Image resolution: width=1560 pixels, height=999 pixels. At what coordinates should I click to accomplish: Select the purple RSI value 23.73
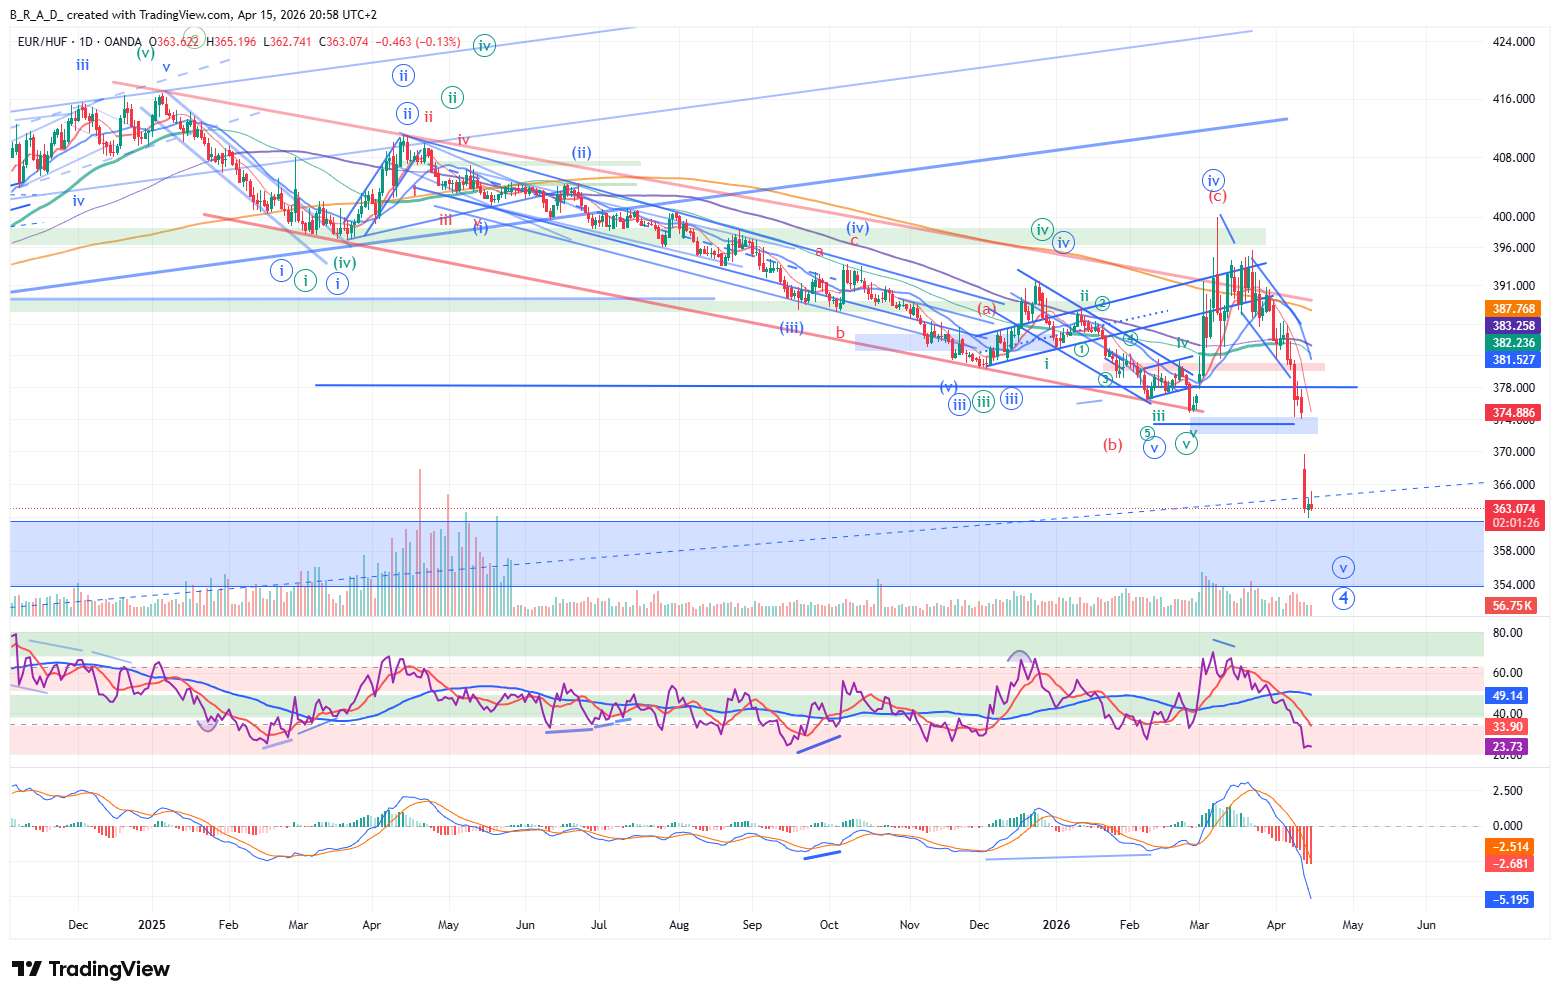click(x=1508, y=747)
